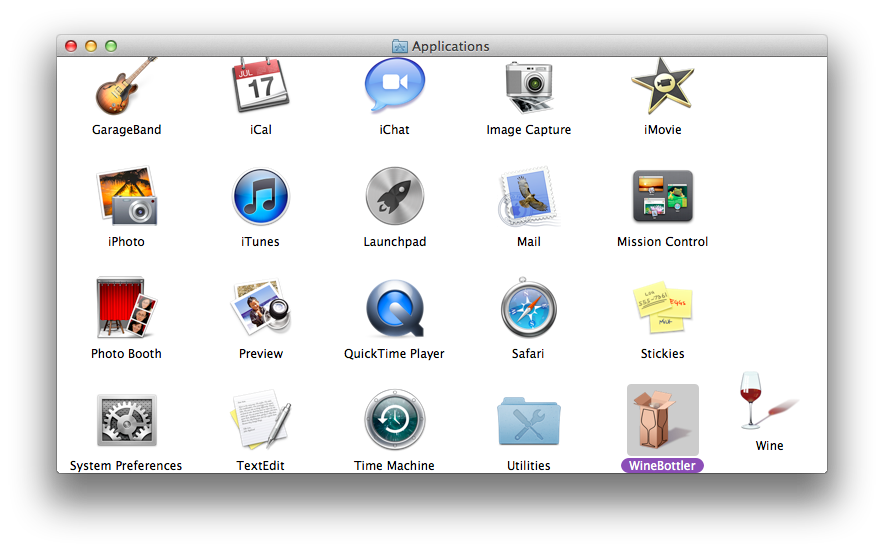Click the 'Utilities' name label
884x552 pixels.
[x=528, y=465]
